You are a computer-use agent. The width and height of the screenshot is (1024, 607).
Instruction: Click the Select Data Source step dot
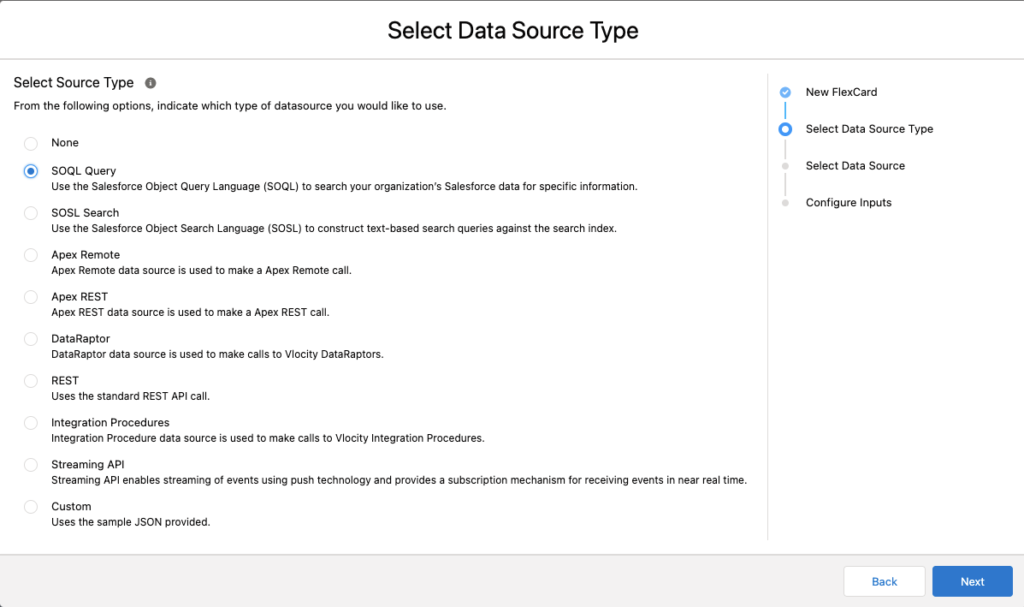coord(785,166)
